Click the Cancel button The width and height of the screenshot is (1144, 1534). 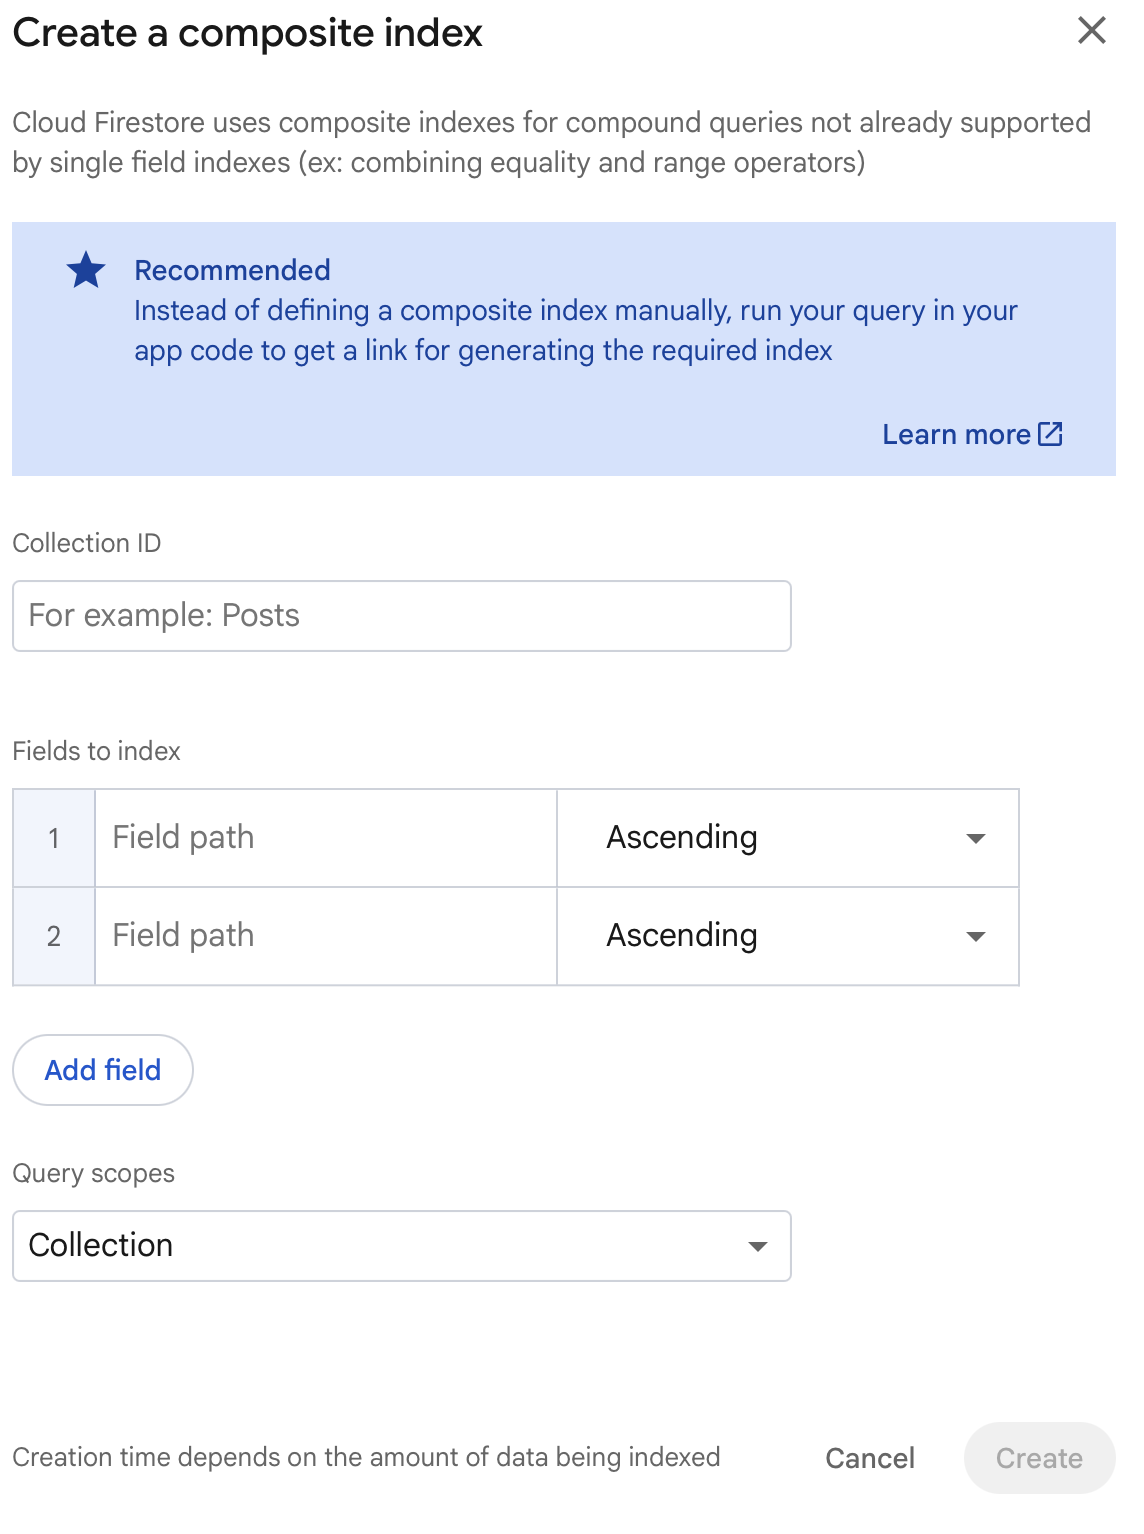click(870, 1458)
